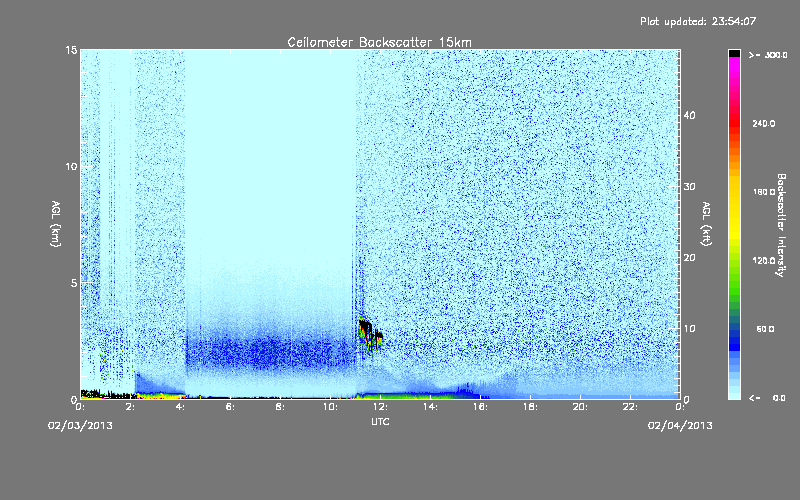Click the 2: hour tick on time axis
This screenshot has width=800, height=500.
(x=130, y=407)
